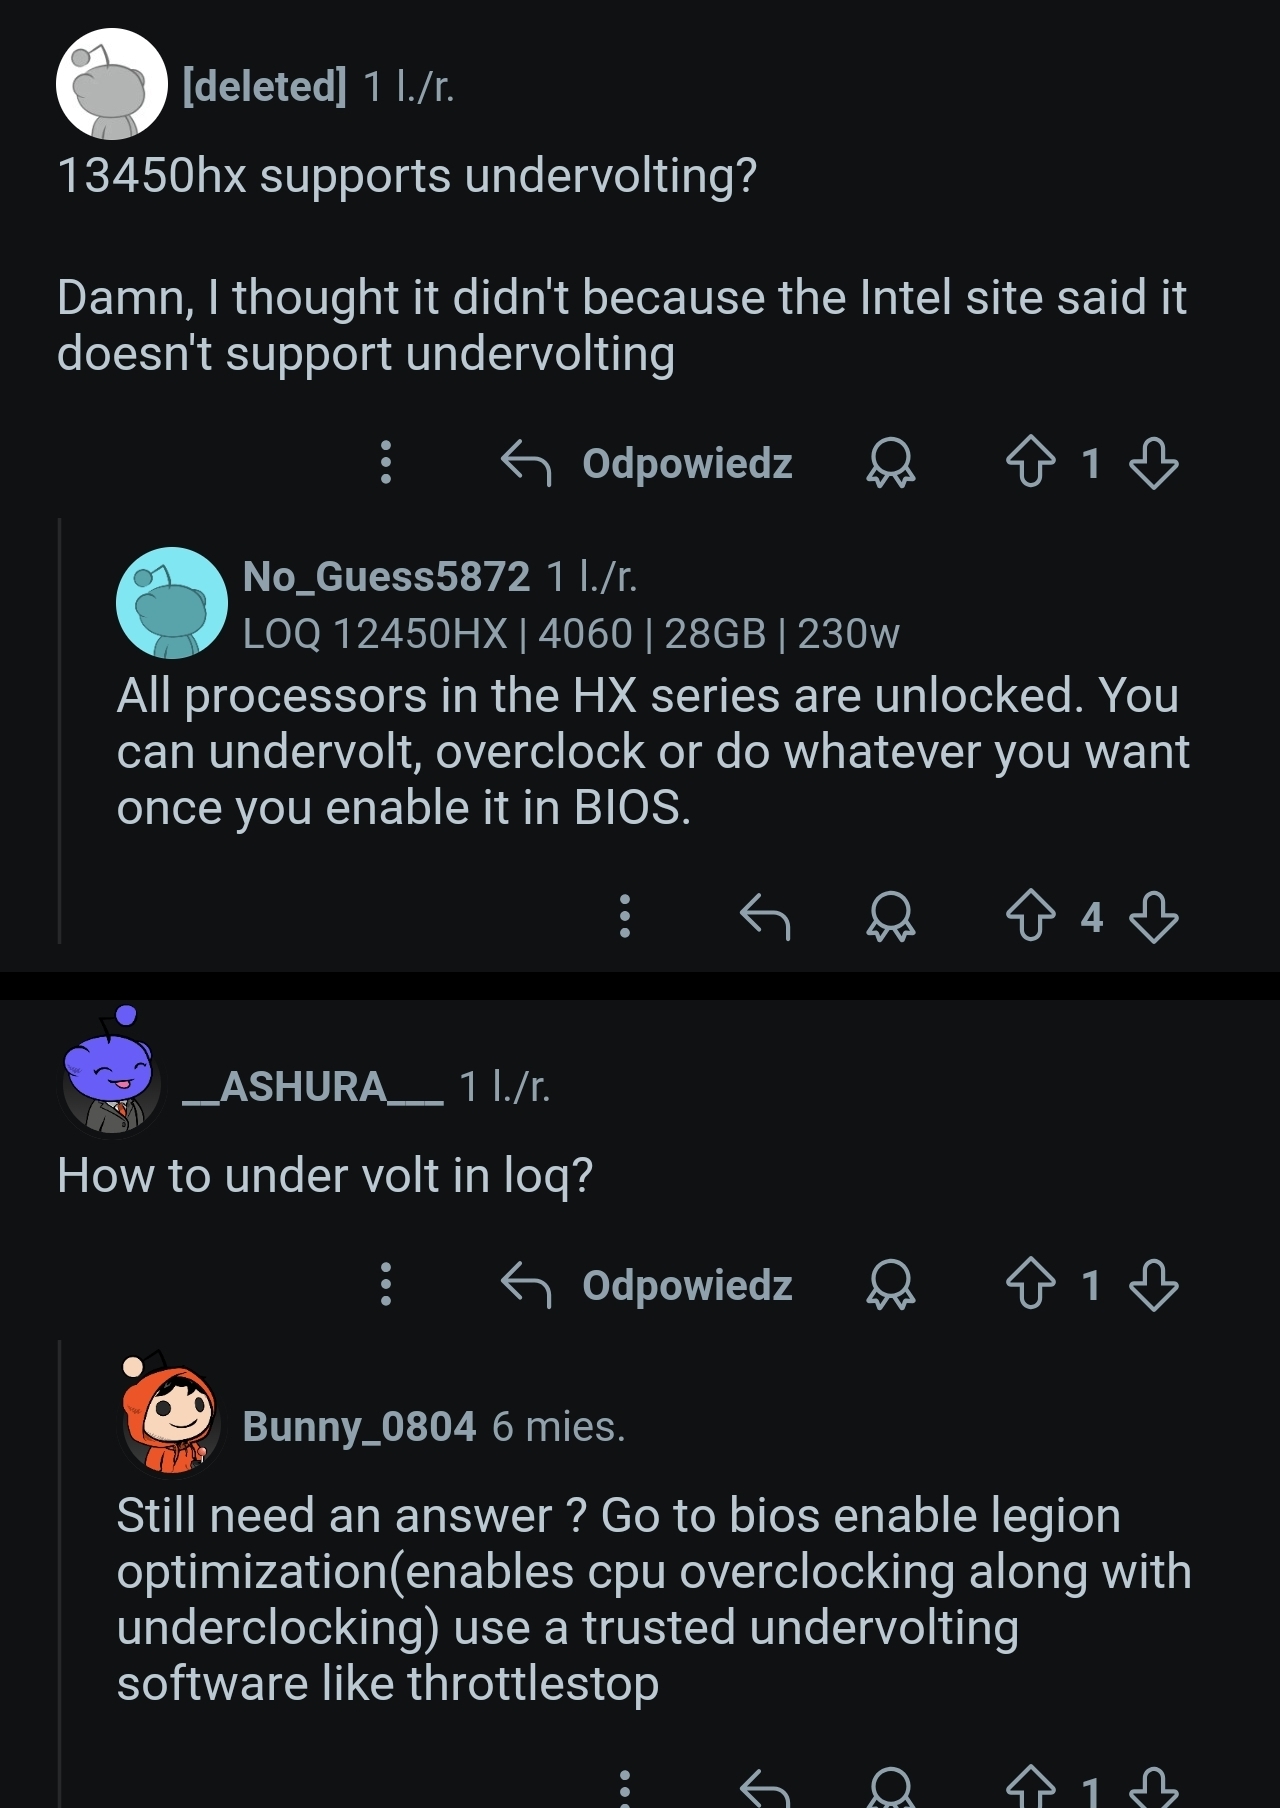The width and height of the screenshot is (1280, 1808).
Task: Open overflow menu on __ASHURA___ comment
Action: coord(386,1285)
